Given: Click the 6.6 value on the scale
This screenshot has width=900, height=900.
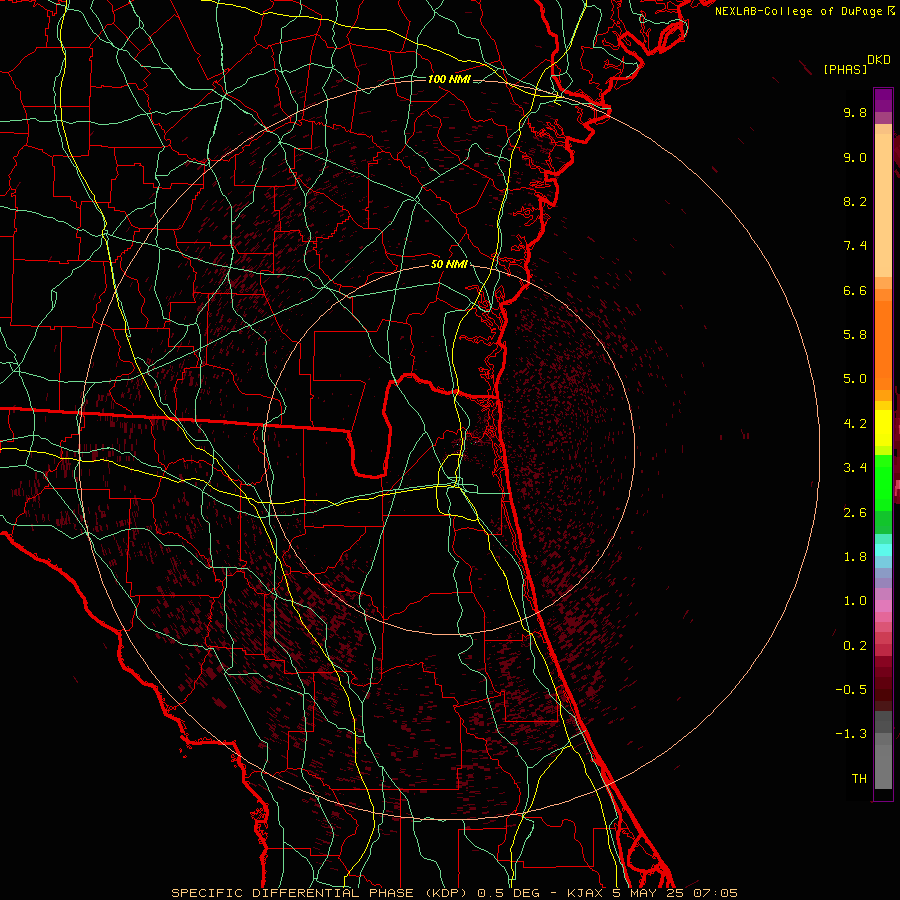Looking at the screenshot, I should 855,290.
